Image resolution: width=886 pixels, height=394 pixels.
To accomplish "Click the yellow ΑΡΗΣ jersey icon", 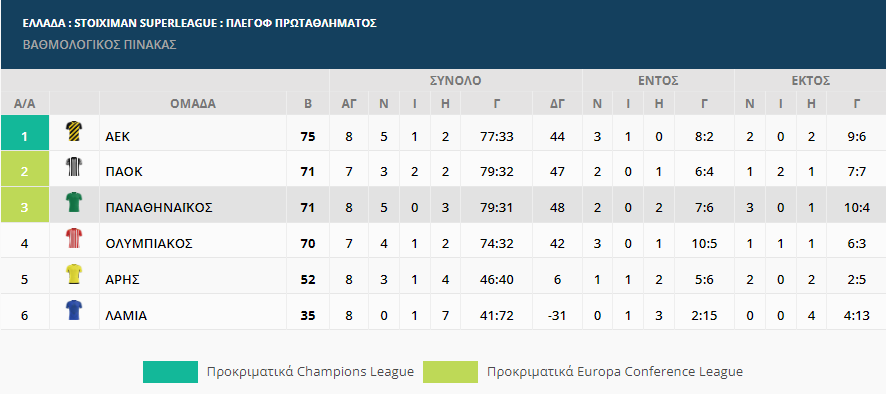I will [x=74, y=274].
